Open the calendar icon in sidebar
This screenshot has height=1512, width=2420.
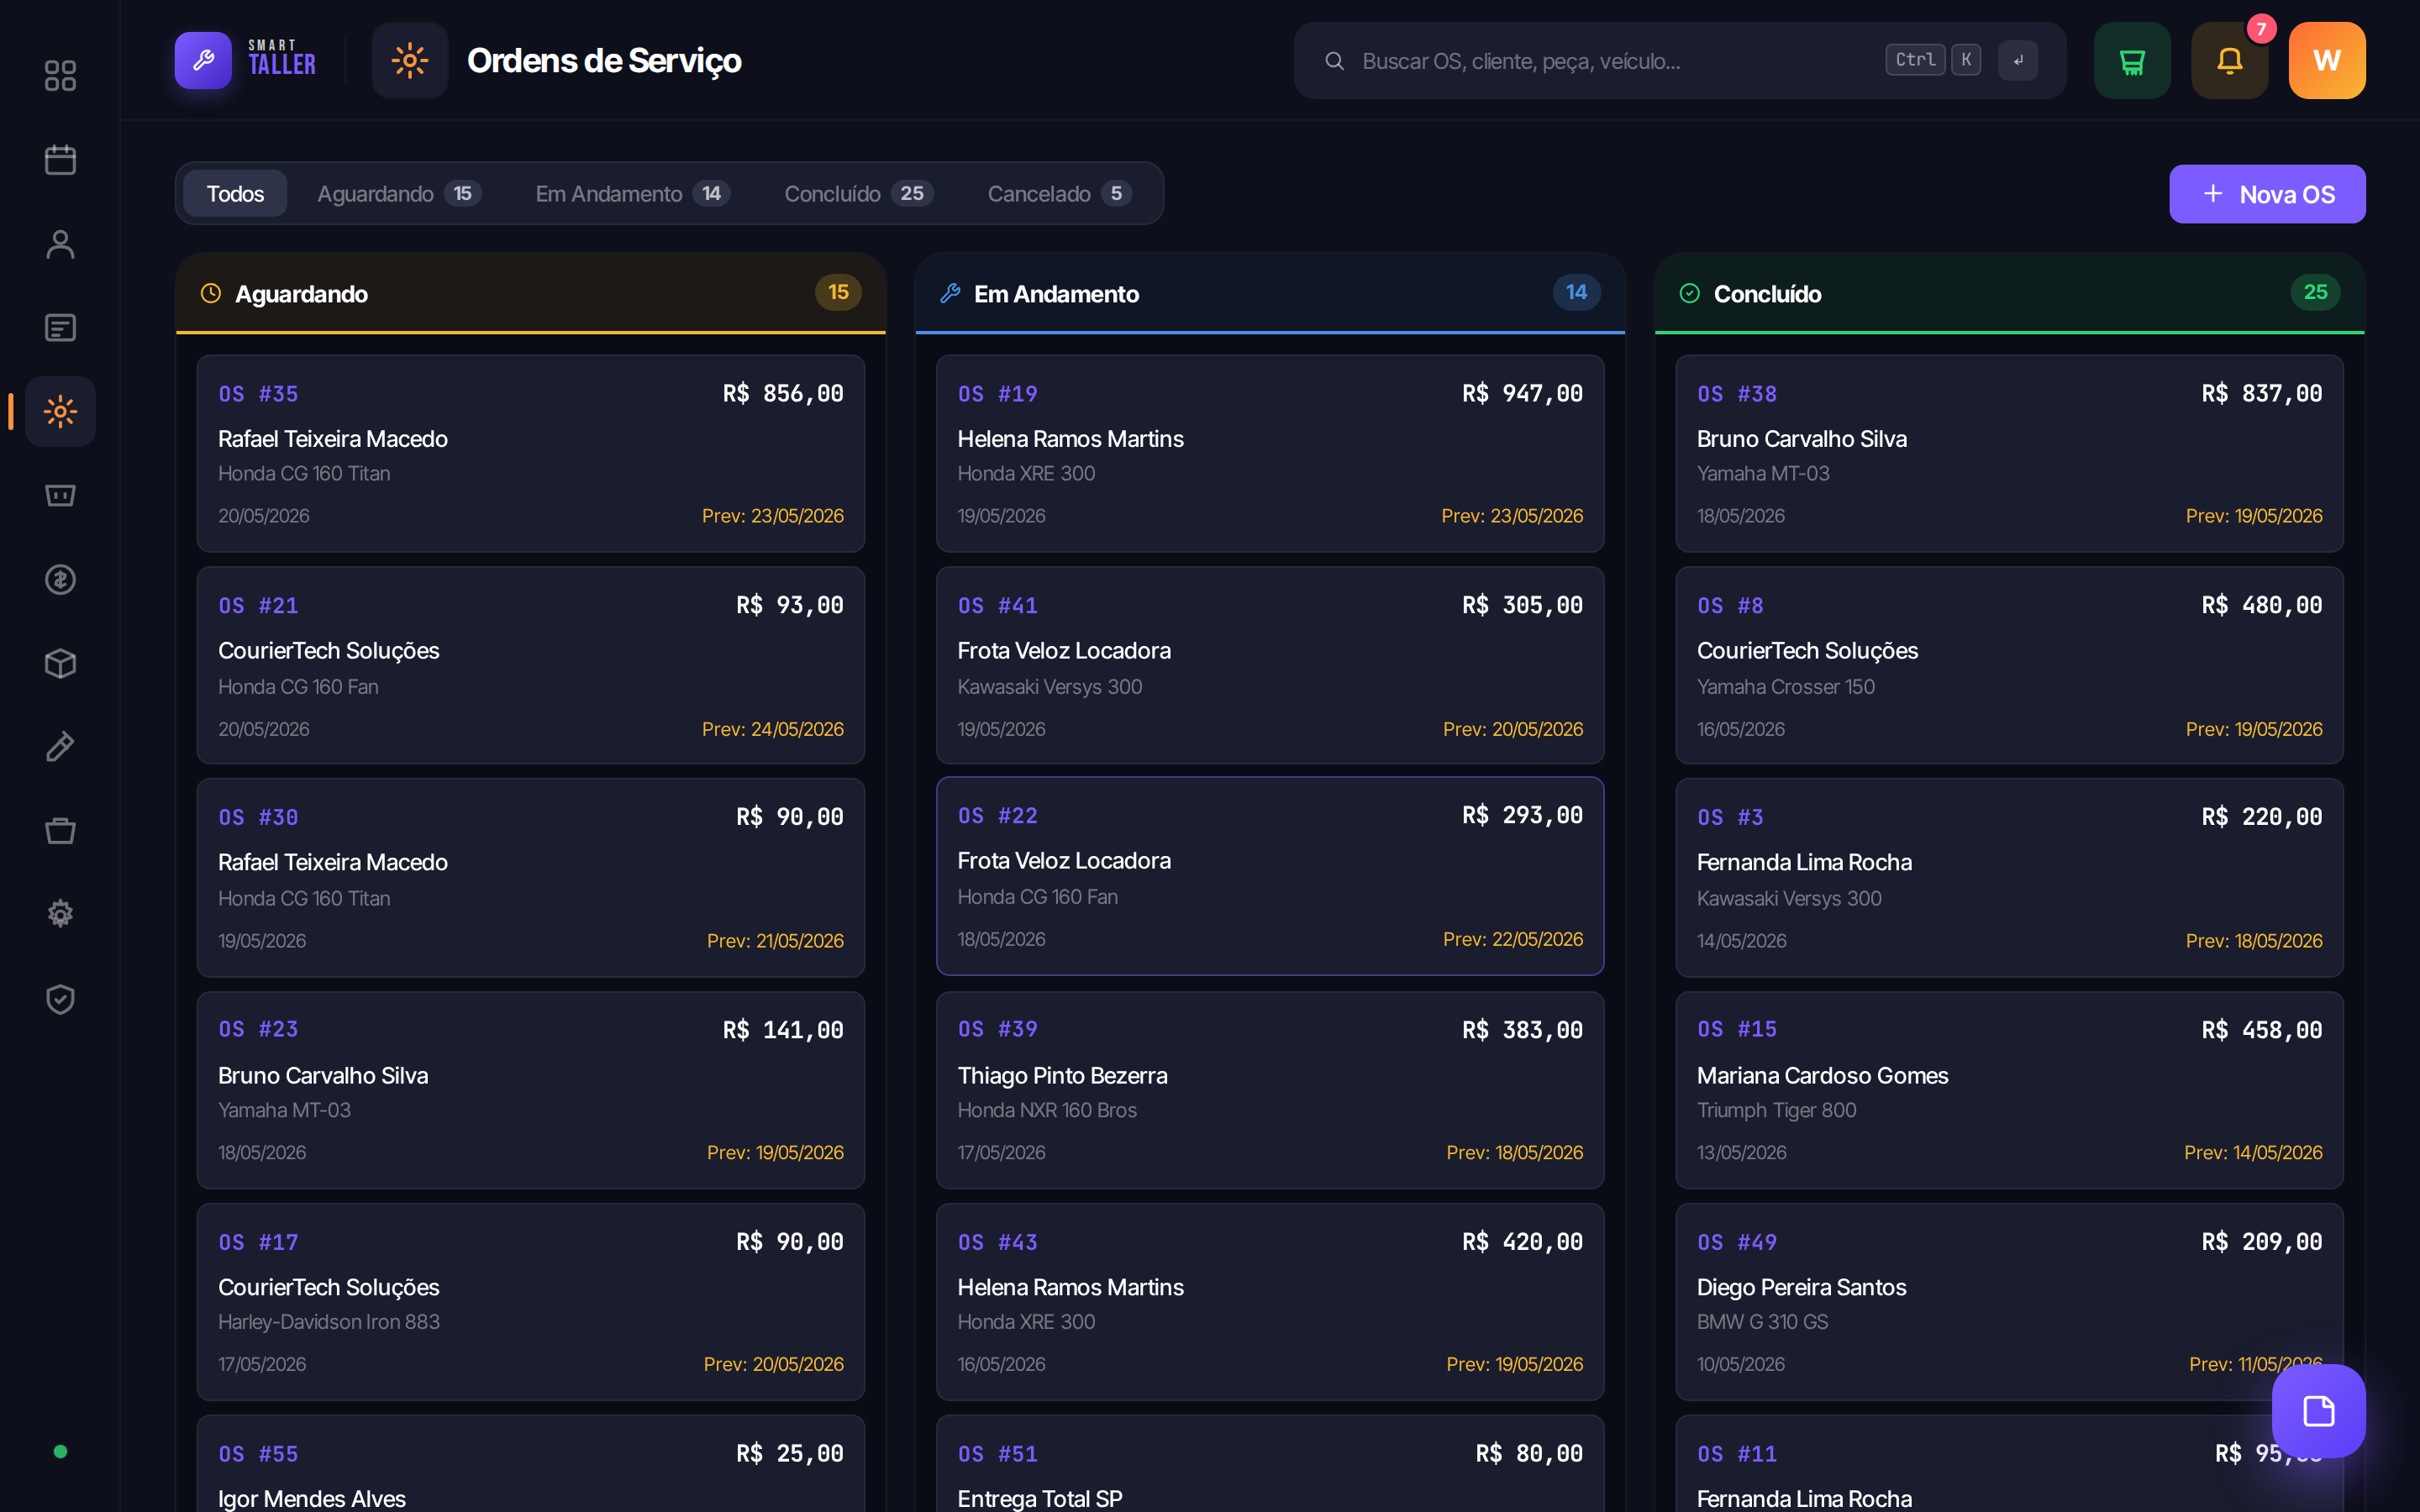coord(60,160)
